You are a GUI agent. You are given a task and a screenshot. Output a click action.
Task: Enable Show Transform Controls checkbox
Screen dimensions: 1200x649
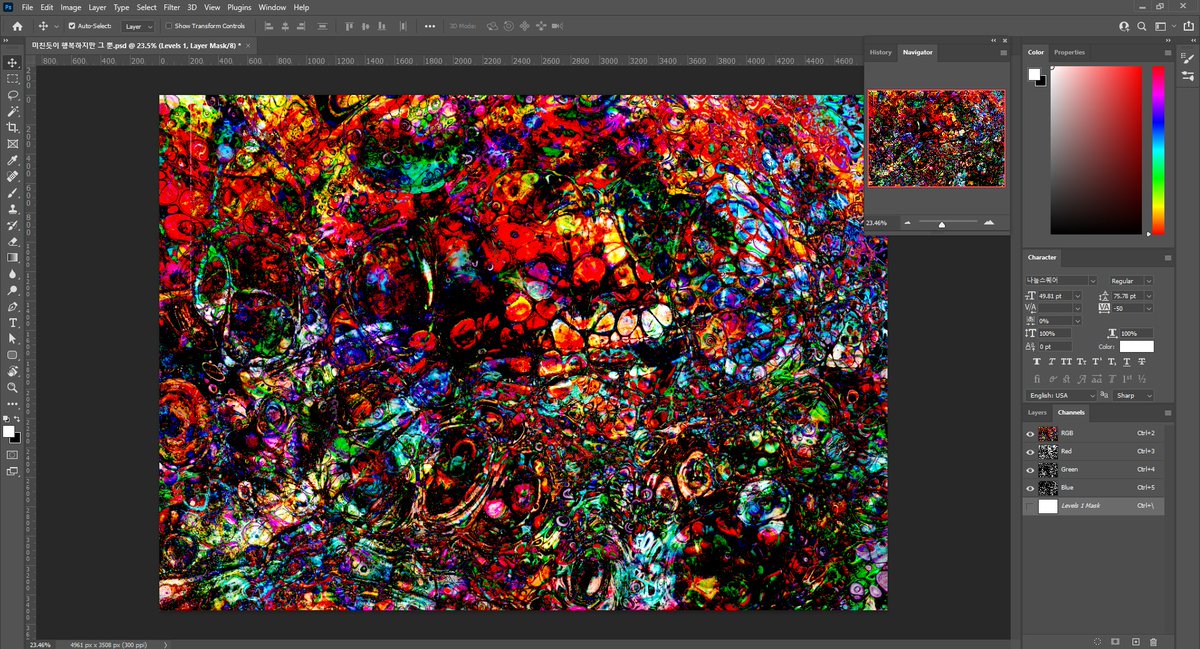(x=169, y=26)
